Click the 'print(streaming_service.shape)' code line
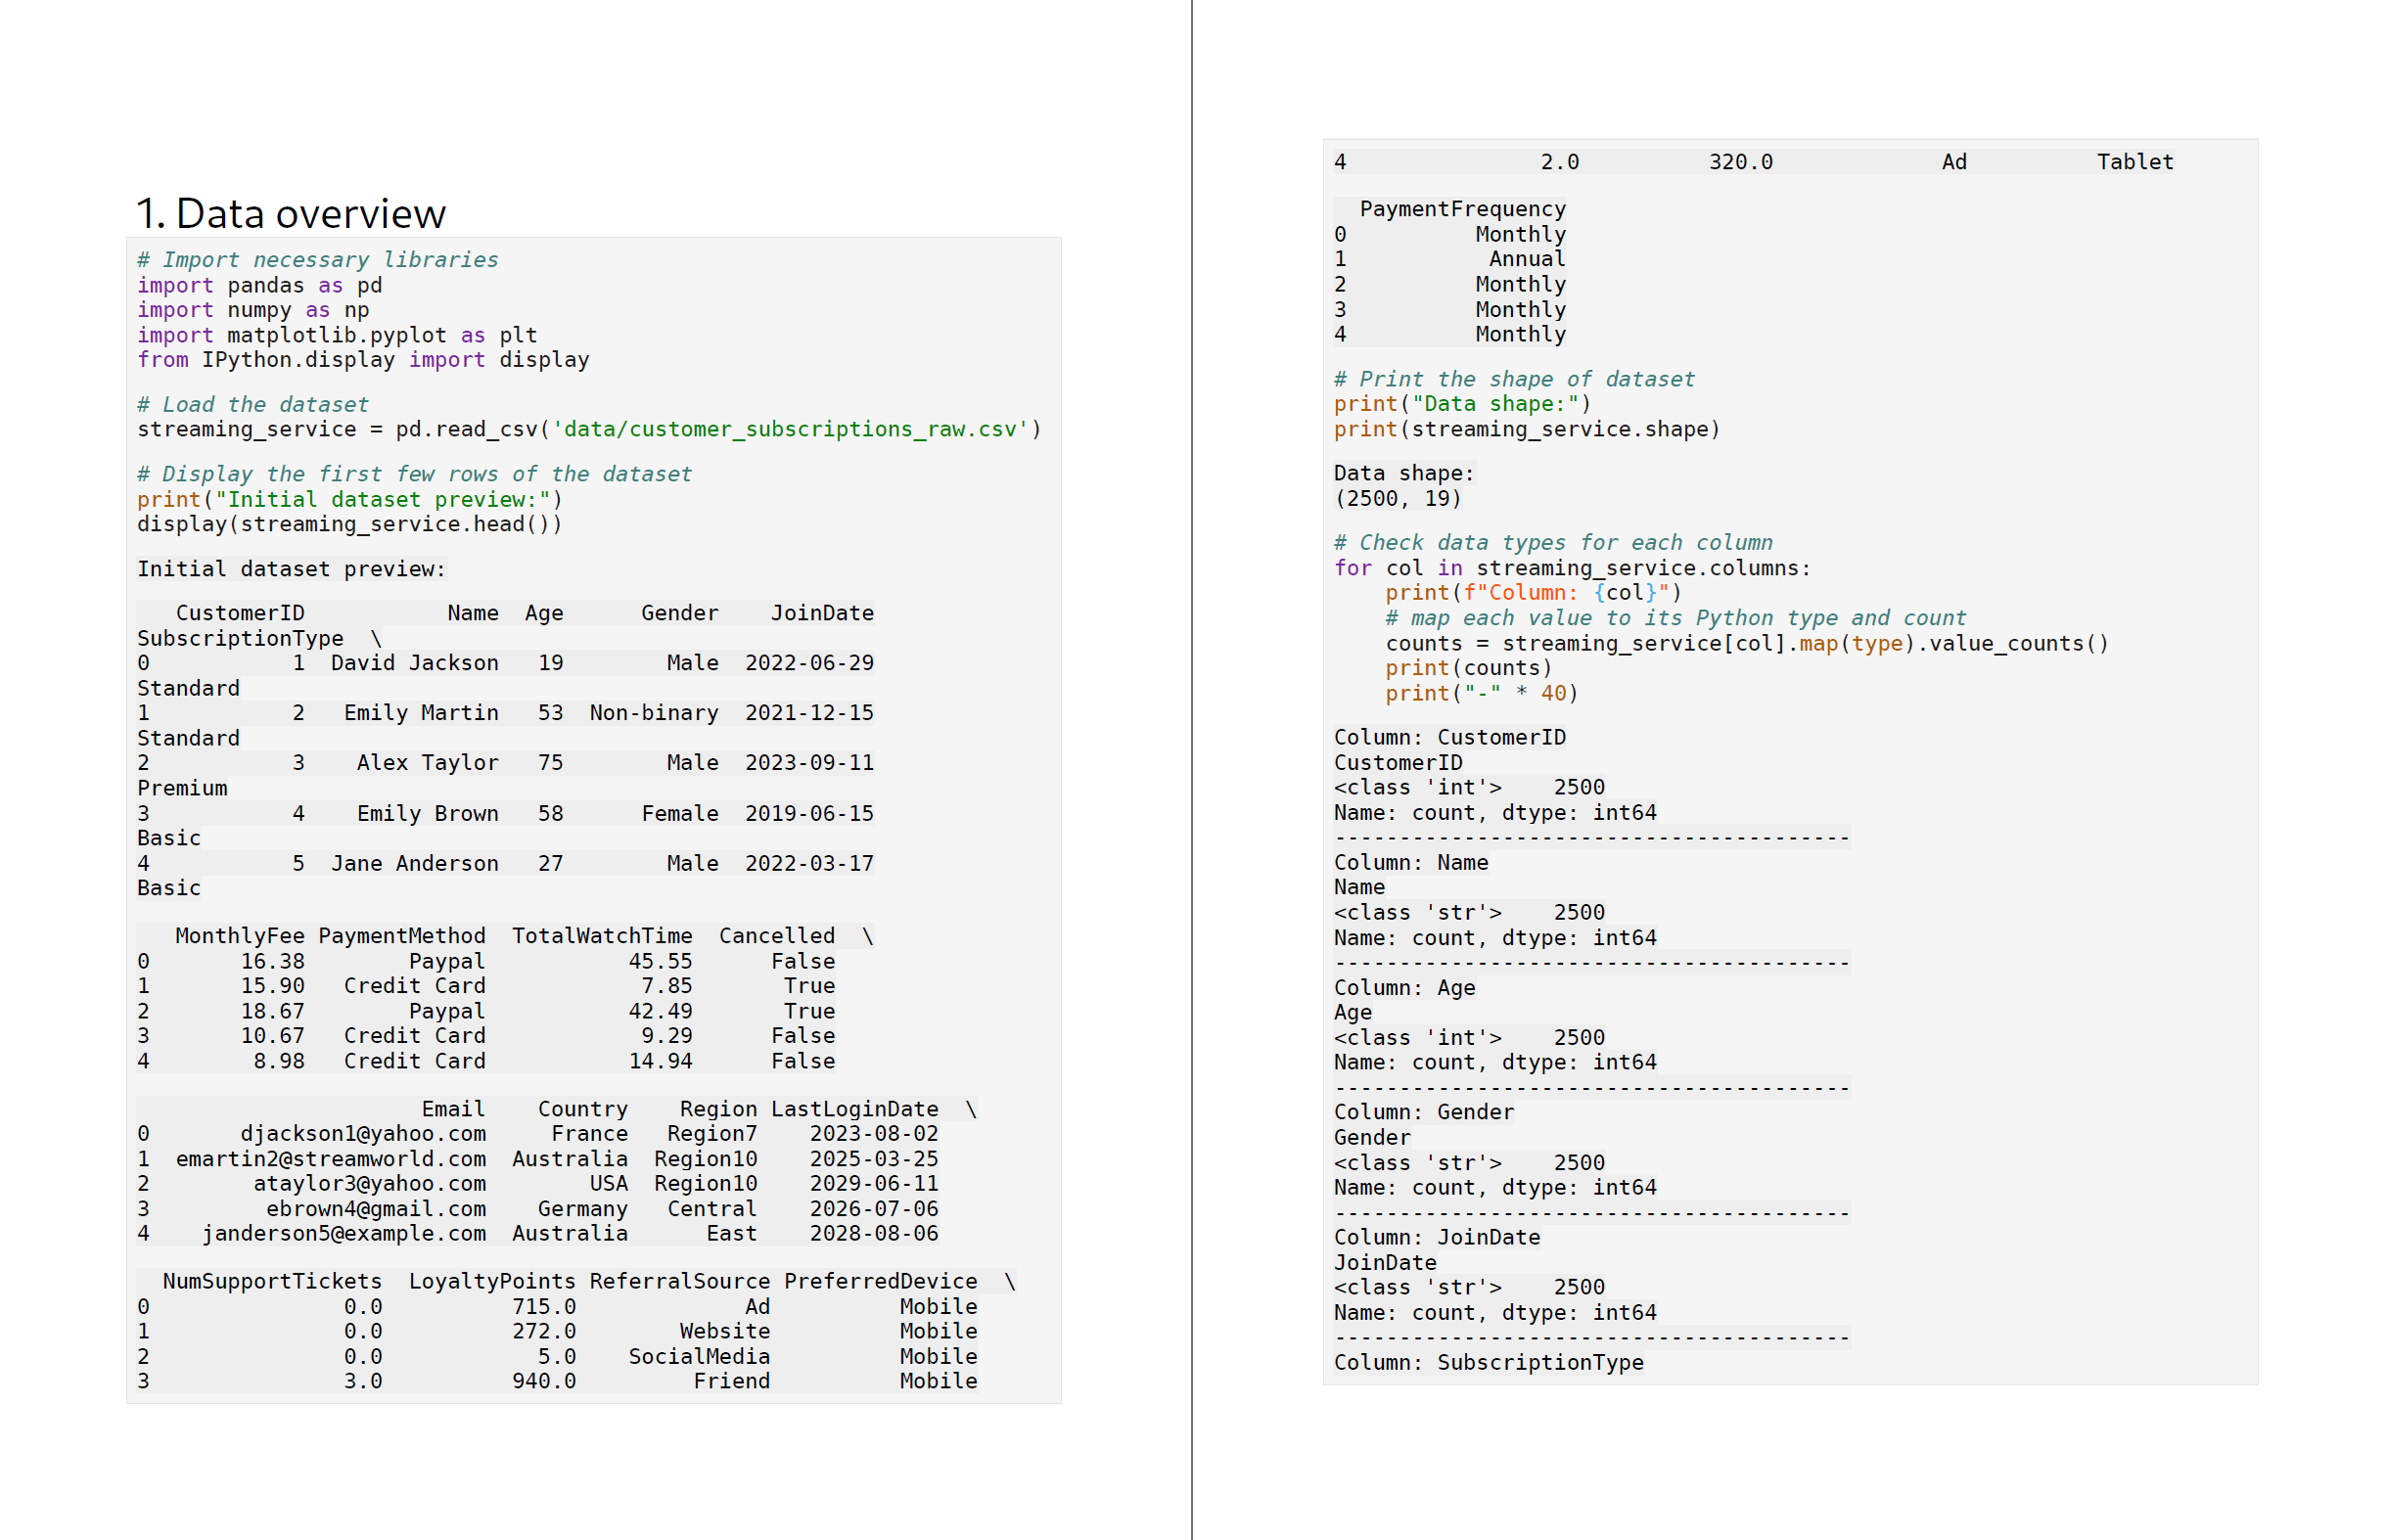 point(1526,429)
